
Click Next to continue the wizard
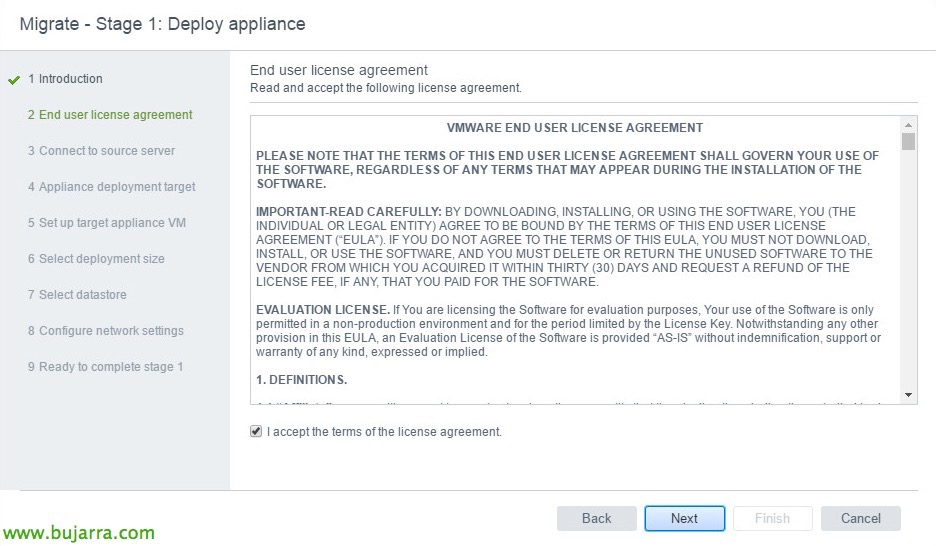(685, 518)
